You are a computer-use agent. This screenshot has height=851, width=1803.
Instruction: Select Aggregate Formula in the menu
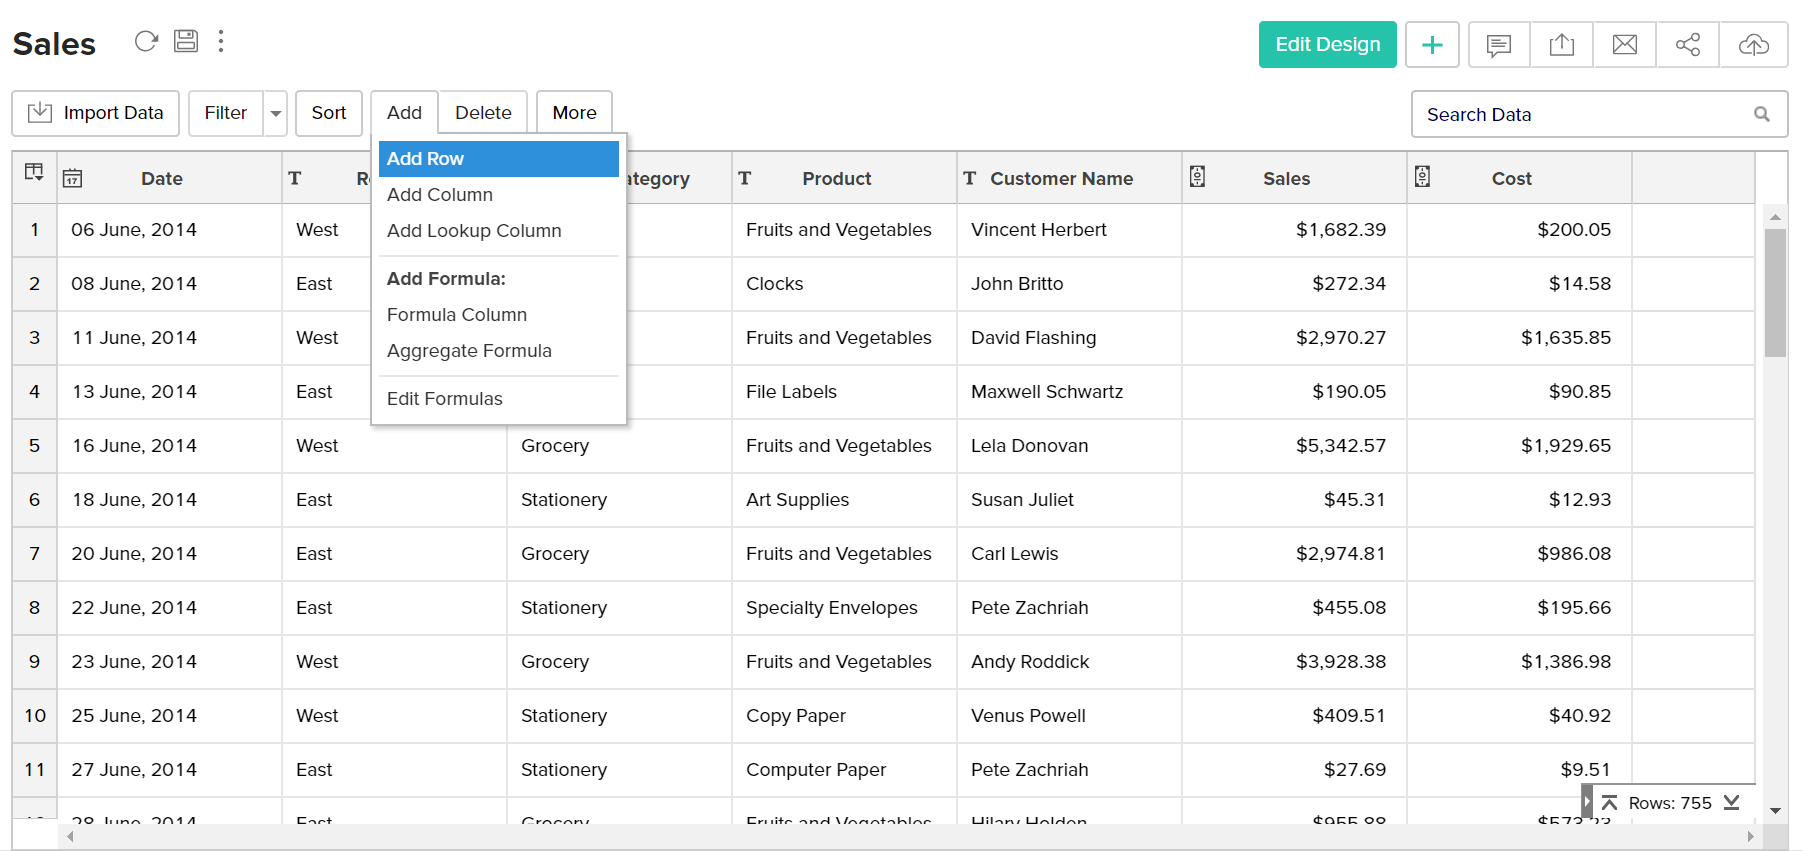pos(469,351)
